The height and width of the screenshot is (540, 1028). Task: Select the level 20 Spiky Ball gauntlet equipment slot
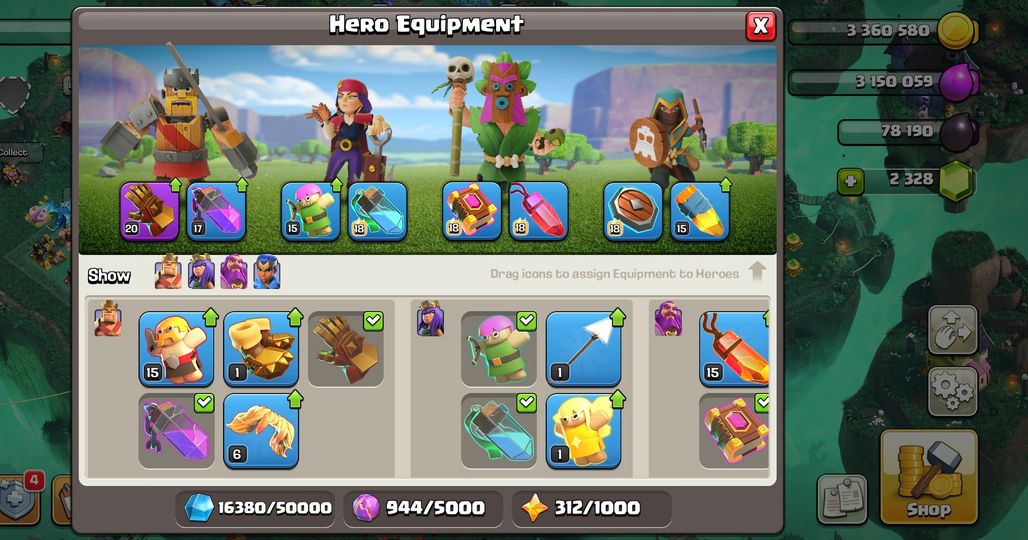pos(149,212)
